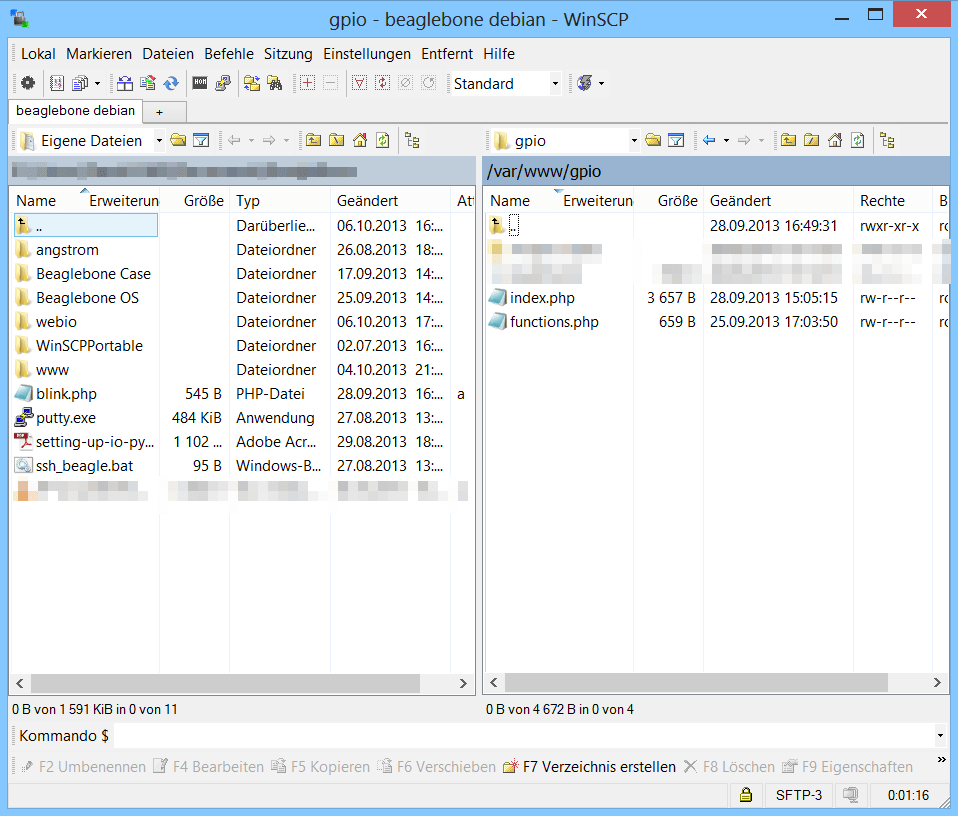The height and width of the screenshot is (816, 958).
Task: Go to local parent directory icon
Action: click(313, 140)
